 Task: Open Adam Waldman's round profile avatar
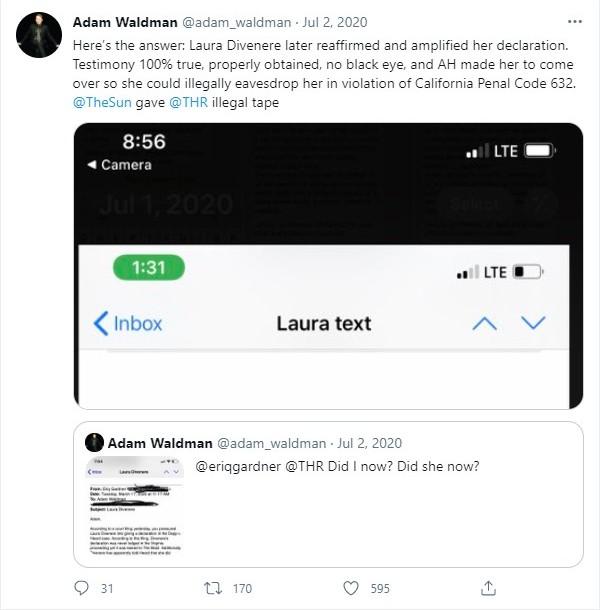(39, 35)
